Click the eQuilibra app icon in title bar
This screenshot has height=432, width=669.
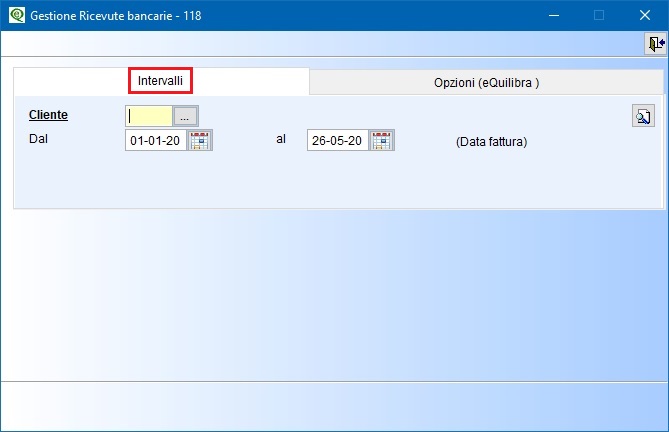click(x=17, y=15)
